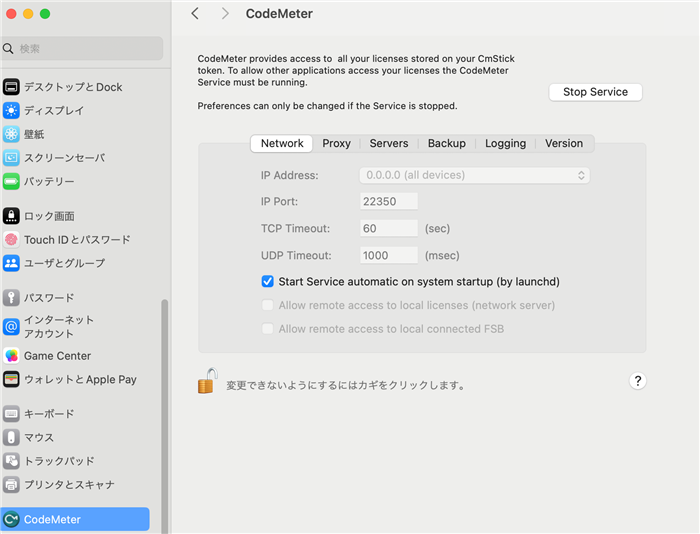The image size is (700, 534).
Task: Click the search magnifier icon
Action: coord(8,48)
